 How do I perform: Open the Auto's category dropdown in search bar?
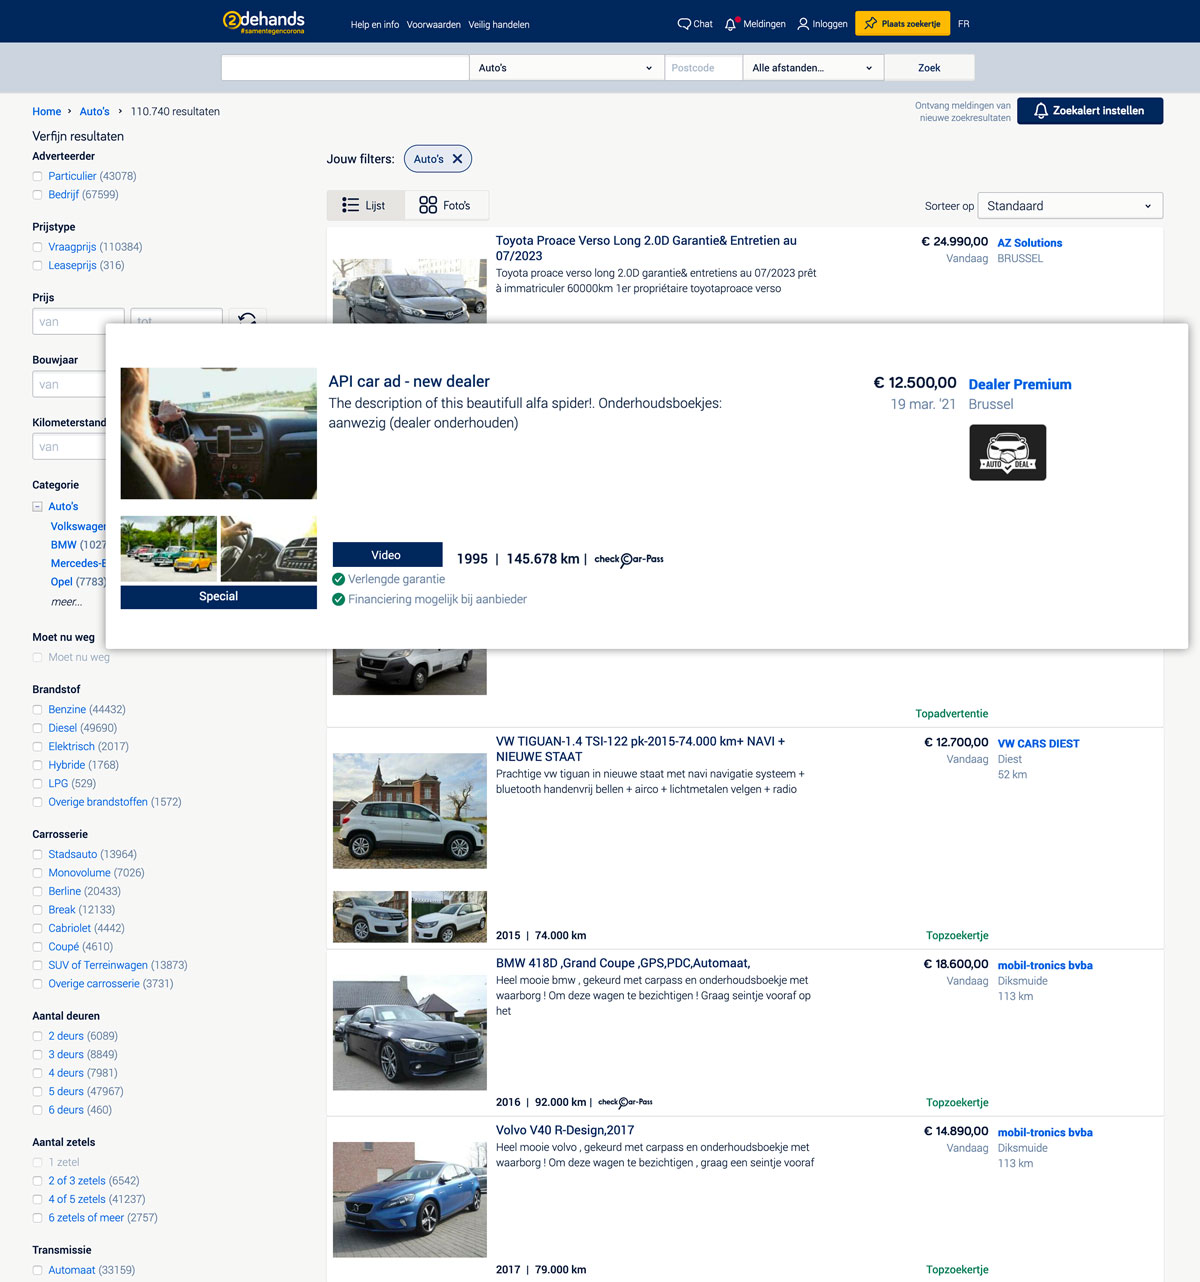coord(566,68)
